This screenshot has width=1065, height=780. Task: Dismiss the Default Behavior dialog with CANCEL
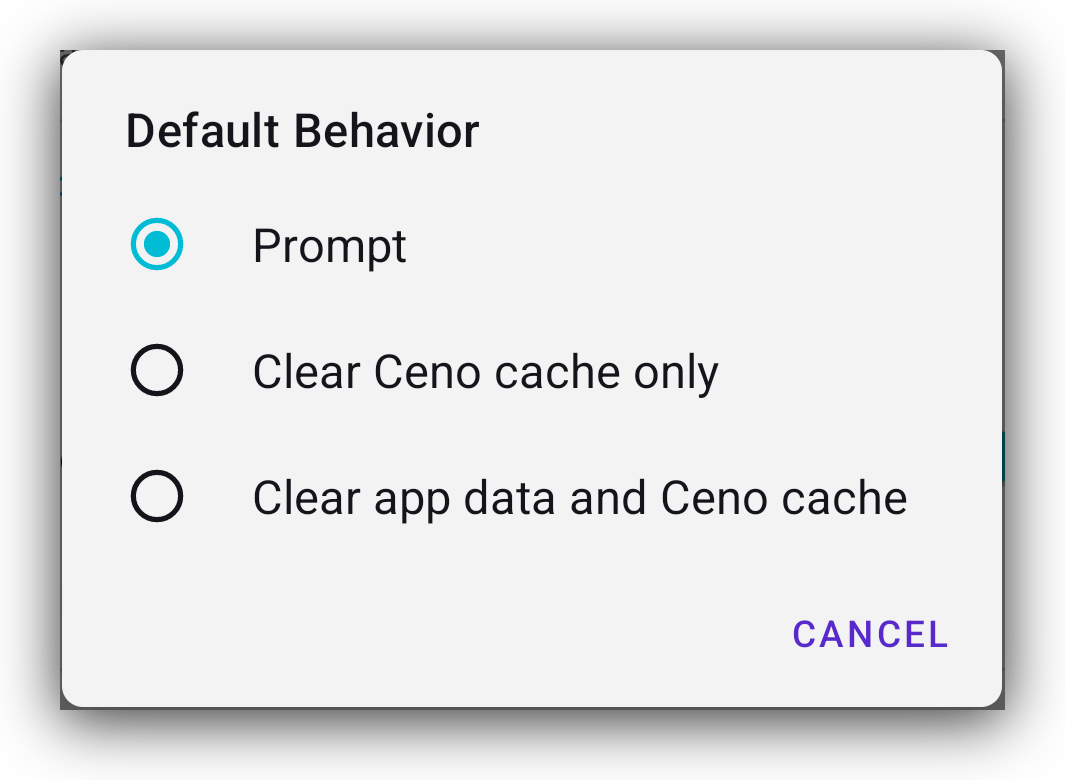(x=869, y=633)
